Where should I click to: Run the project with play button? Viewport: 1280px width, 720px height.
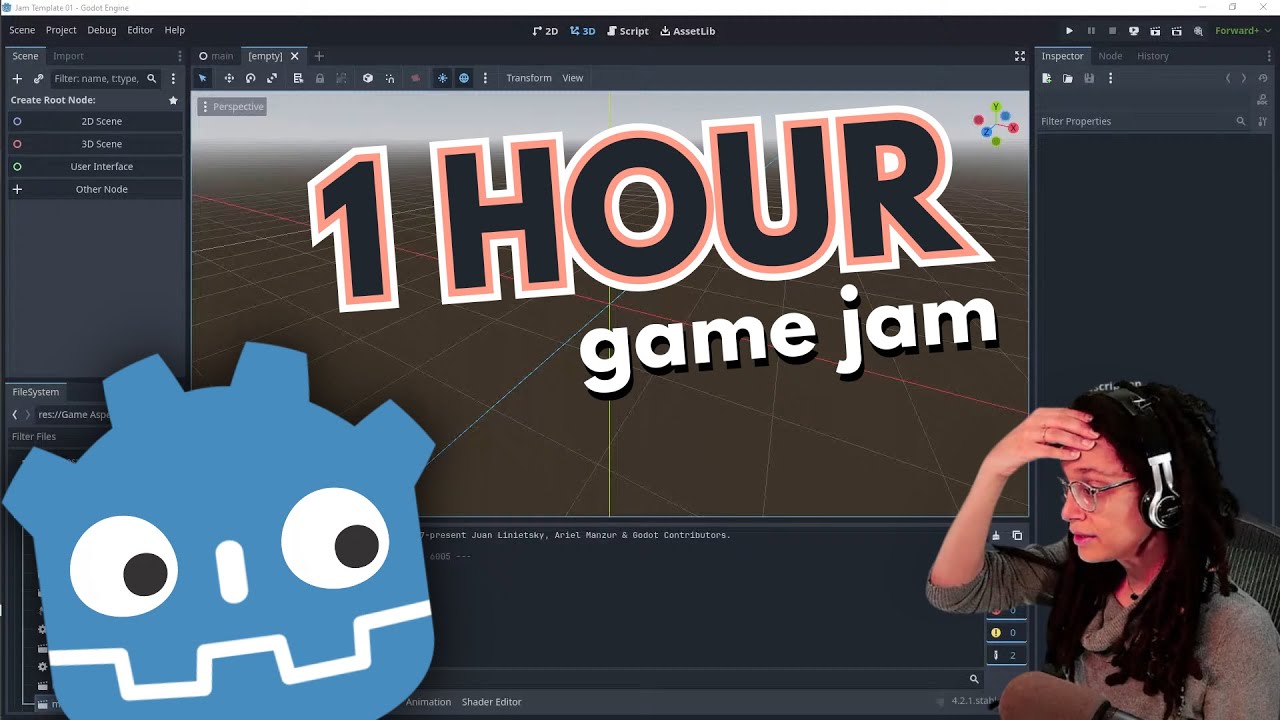click(1069, 31)
